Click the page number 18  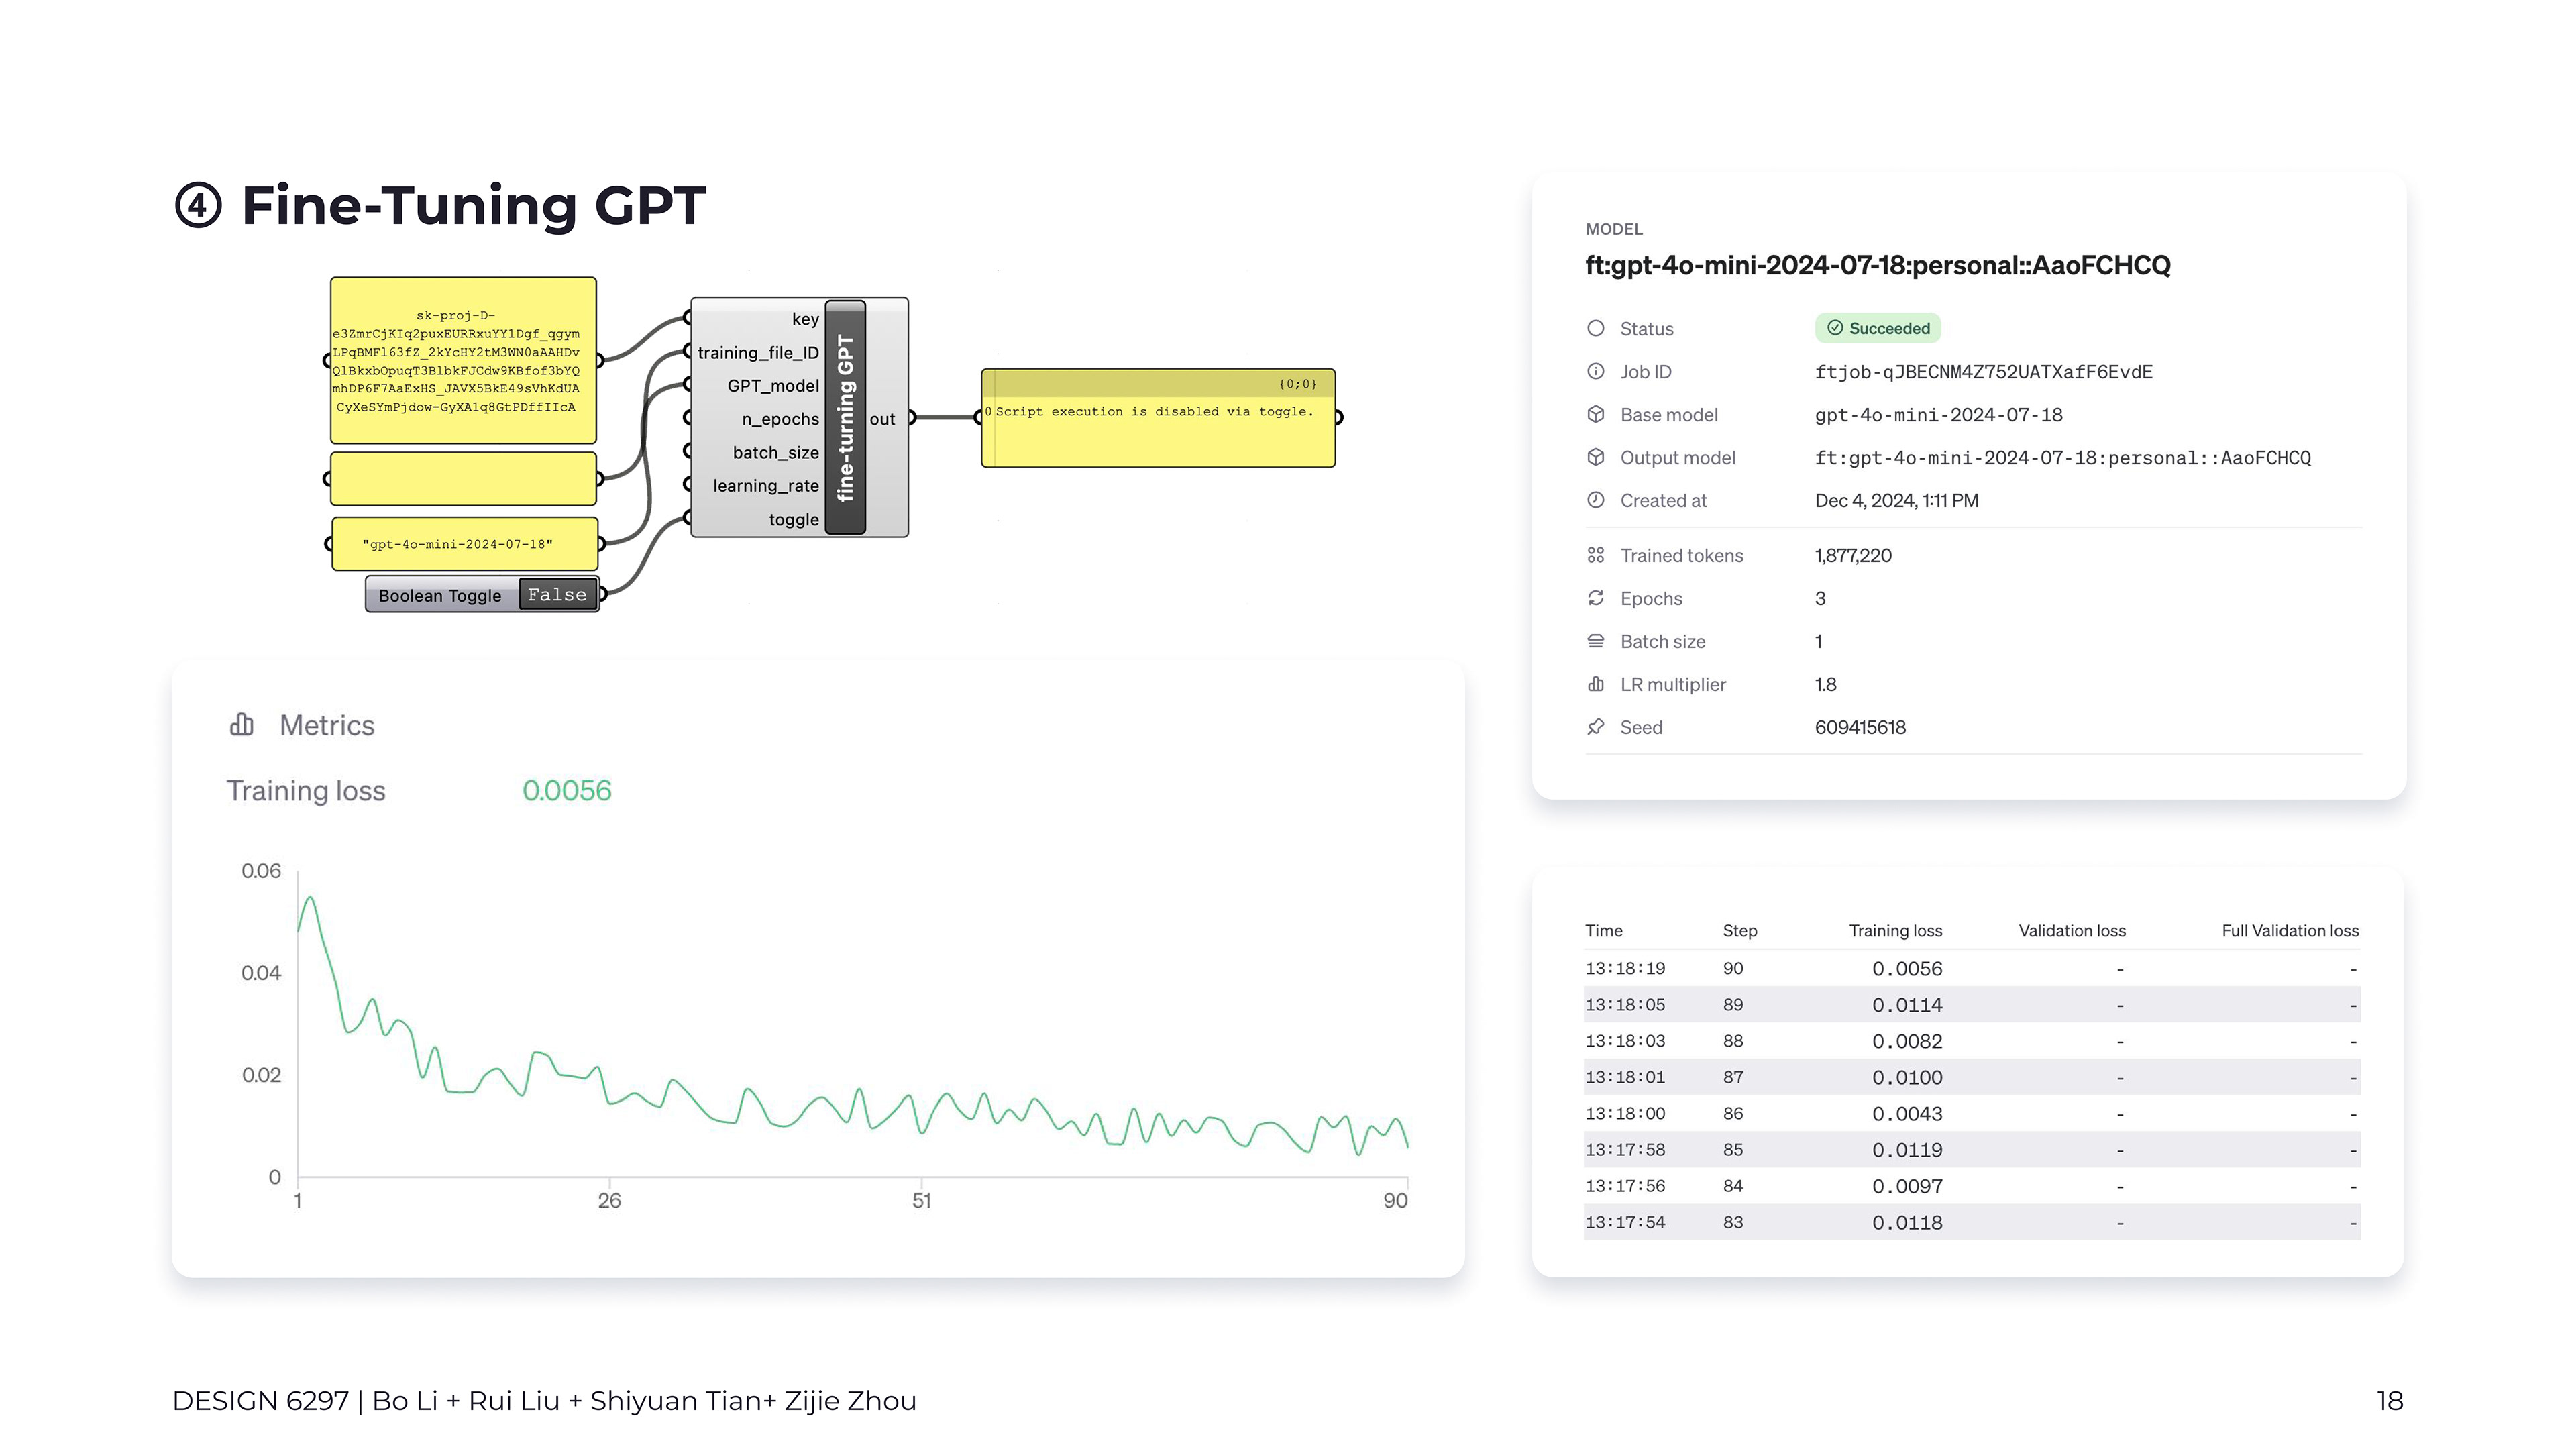pyautogui.click(x=2389, y=1400)
